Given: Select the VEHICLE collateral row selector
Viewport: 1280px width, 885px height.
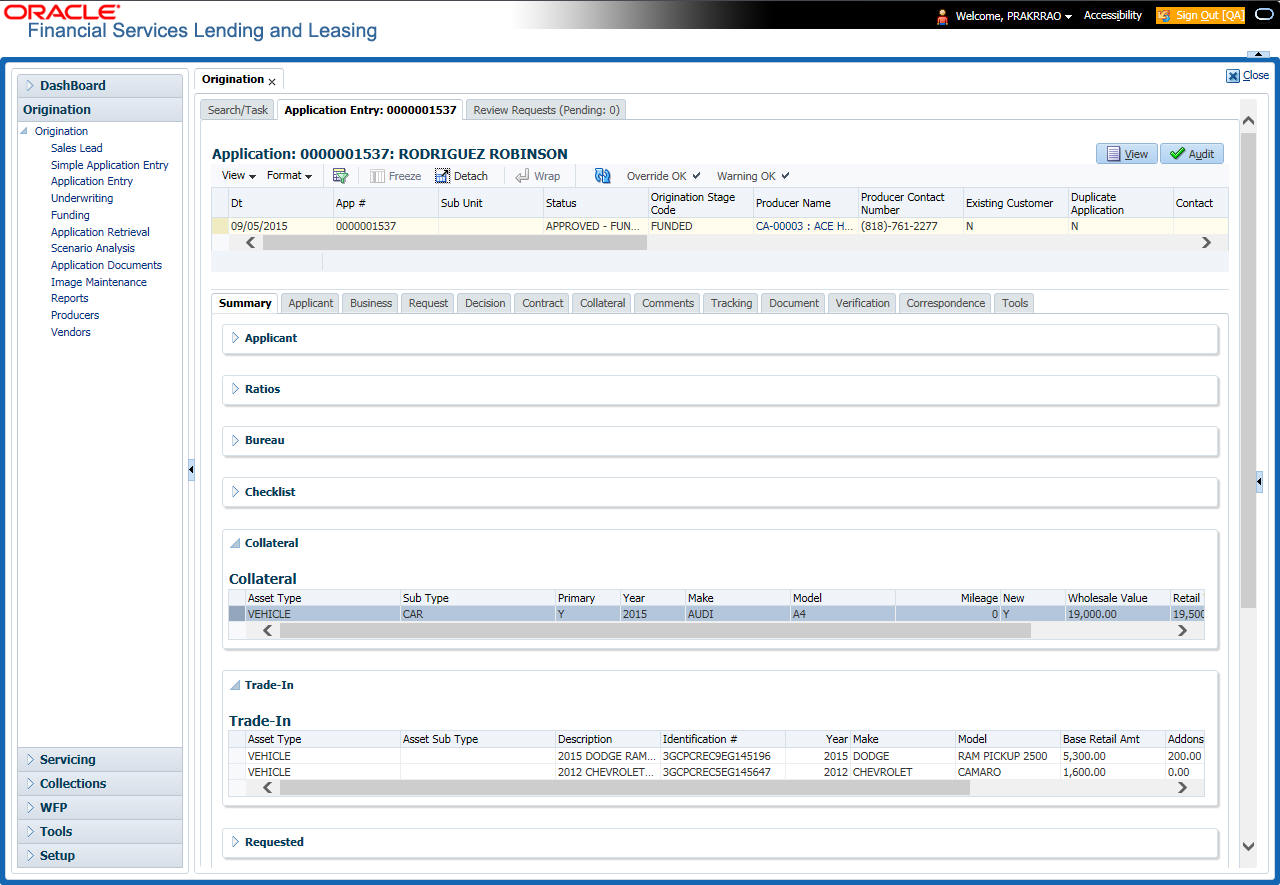Looking at the screenshot, I should (x=237, y=614).
